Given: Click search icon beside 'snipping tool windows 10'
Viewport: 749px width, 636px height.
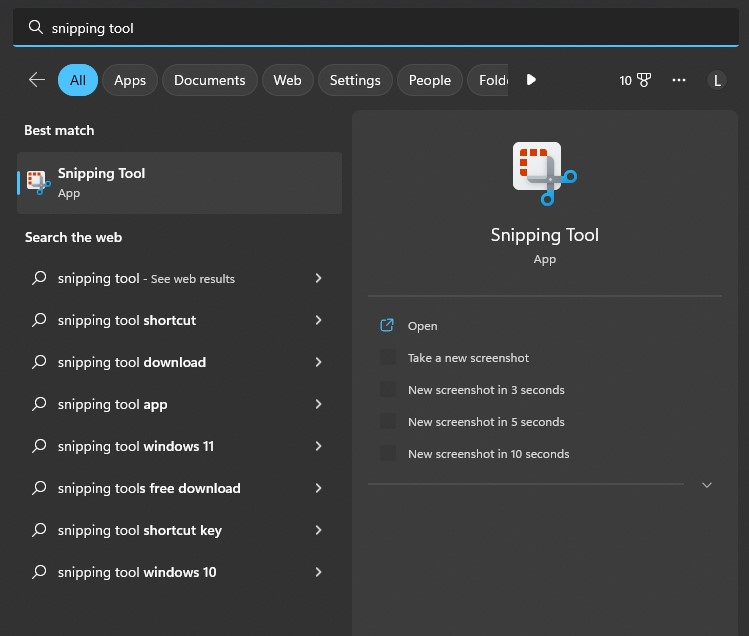Looking at the screenshot, I should click(x=39, y=572).
